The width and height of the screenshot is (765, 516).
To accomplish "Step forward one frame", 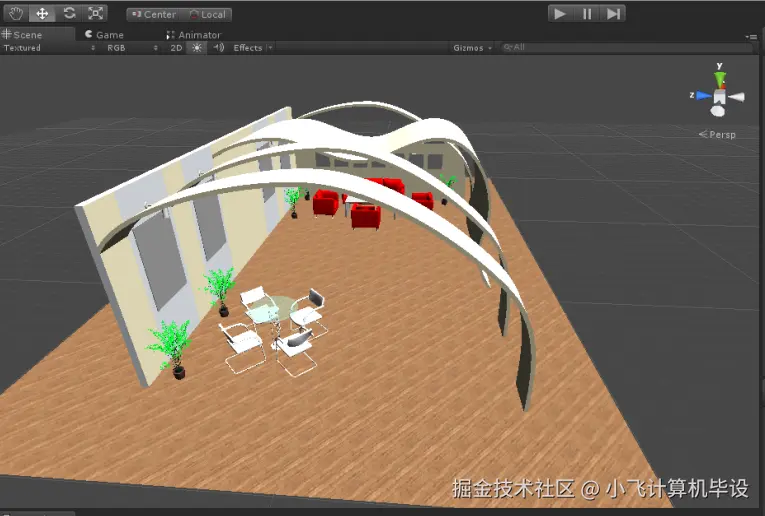I will [613, 14].
